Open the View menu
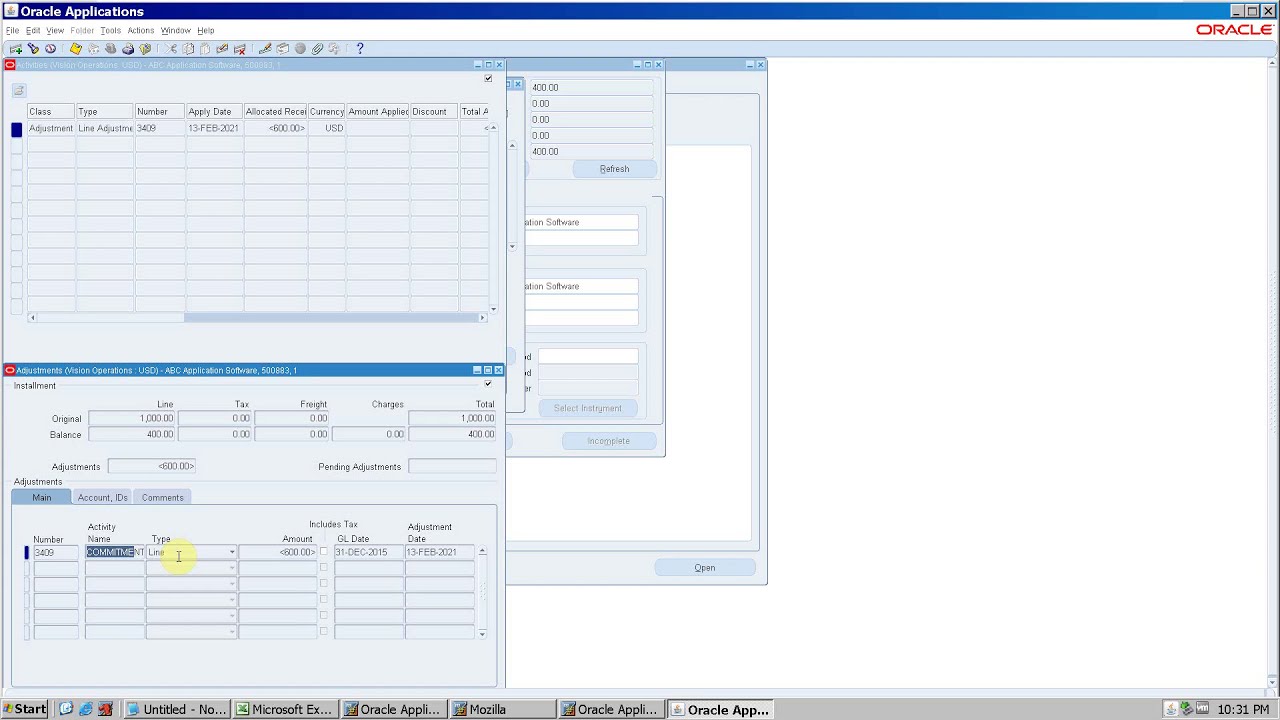Image resolution: width=1280 pixels, height=720 pixels. tap(55, 30)
